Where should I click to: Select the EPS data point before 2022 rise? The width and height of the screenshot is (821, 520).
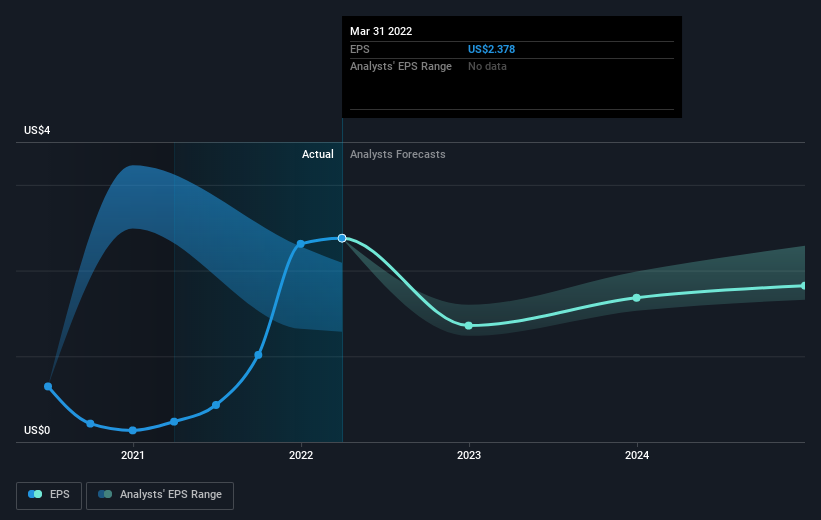[258, 355]
